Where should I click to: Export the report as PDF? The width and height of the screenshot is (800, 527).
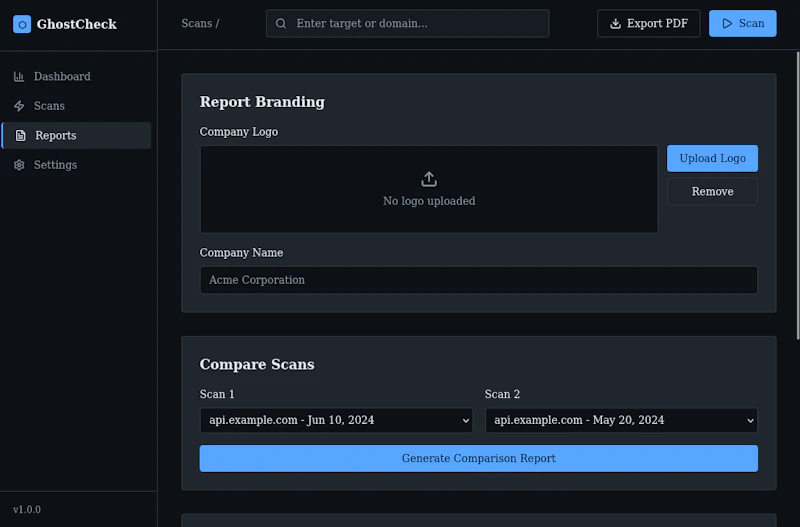[x=648, y=23]
